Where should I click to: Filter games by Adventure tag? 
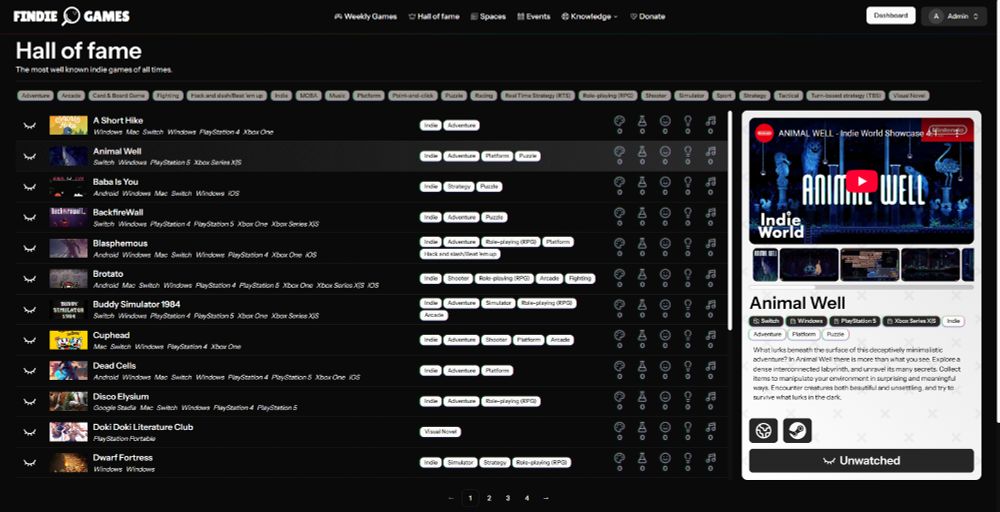(x=35, y=96)
